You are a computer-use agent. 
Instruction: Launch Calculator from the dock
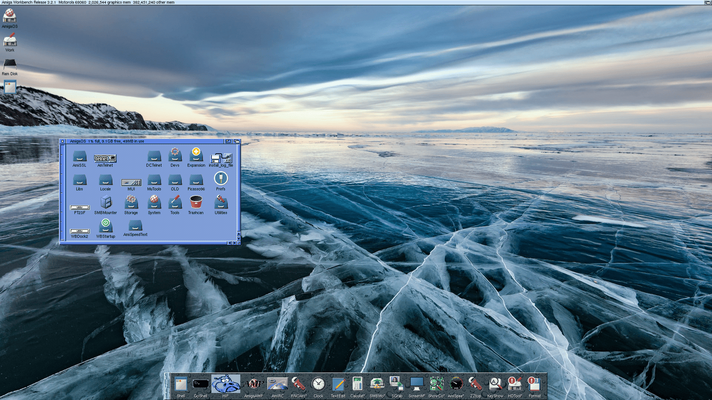[x=357, y=383]
